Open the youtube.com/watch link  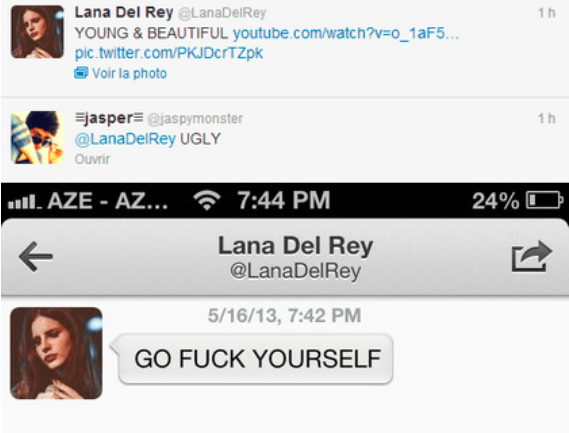(x=346, y=33)
